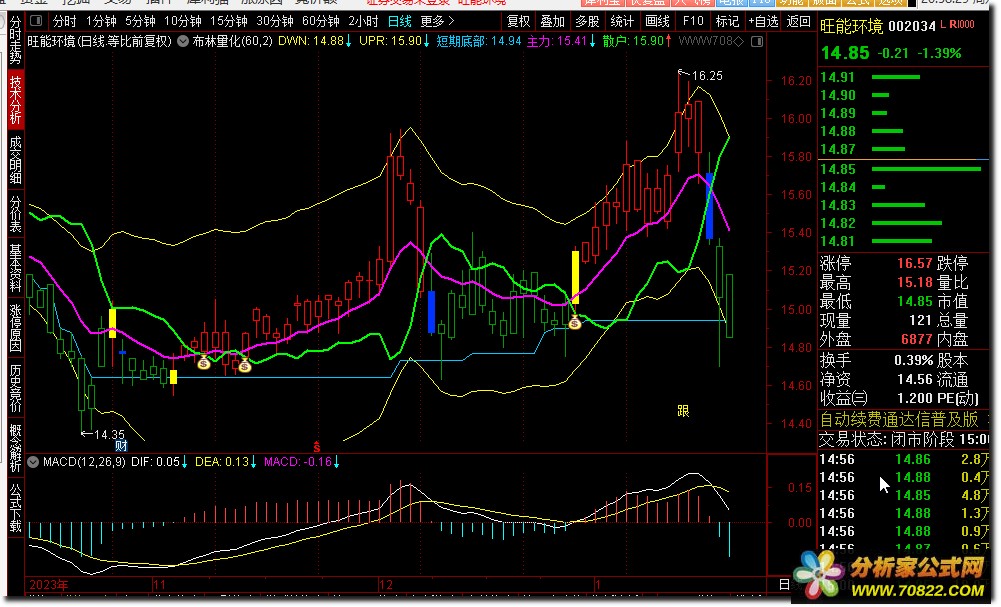Click the 财 marker icon below the chart

pyautogui.click(x=120, y=447)
